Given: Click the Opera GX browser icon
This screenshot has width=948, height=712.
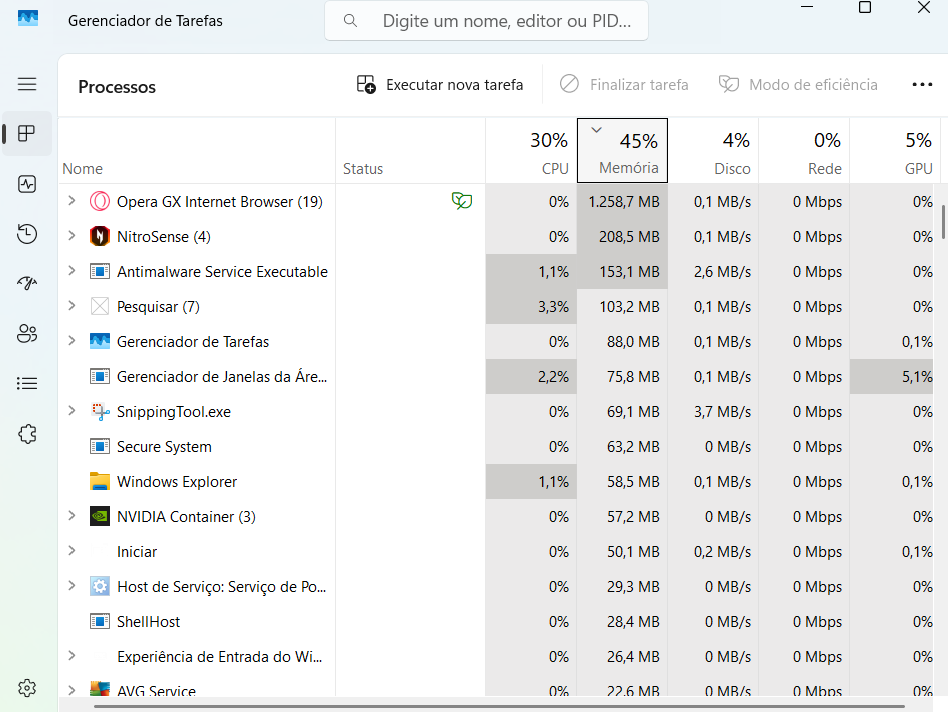Looking at the screenshot, I should pyautogui.click(x=100, y=202).
